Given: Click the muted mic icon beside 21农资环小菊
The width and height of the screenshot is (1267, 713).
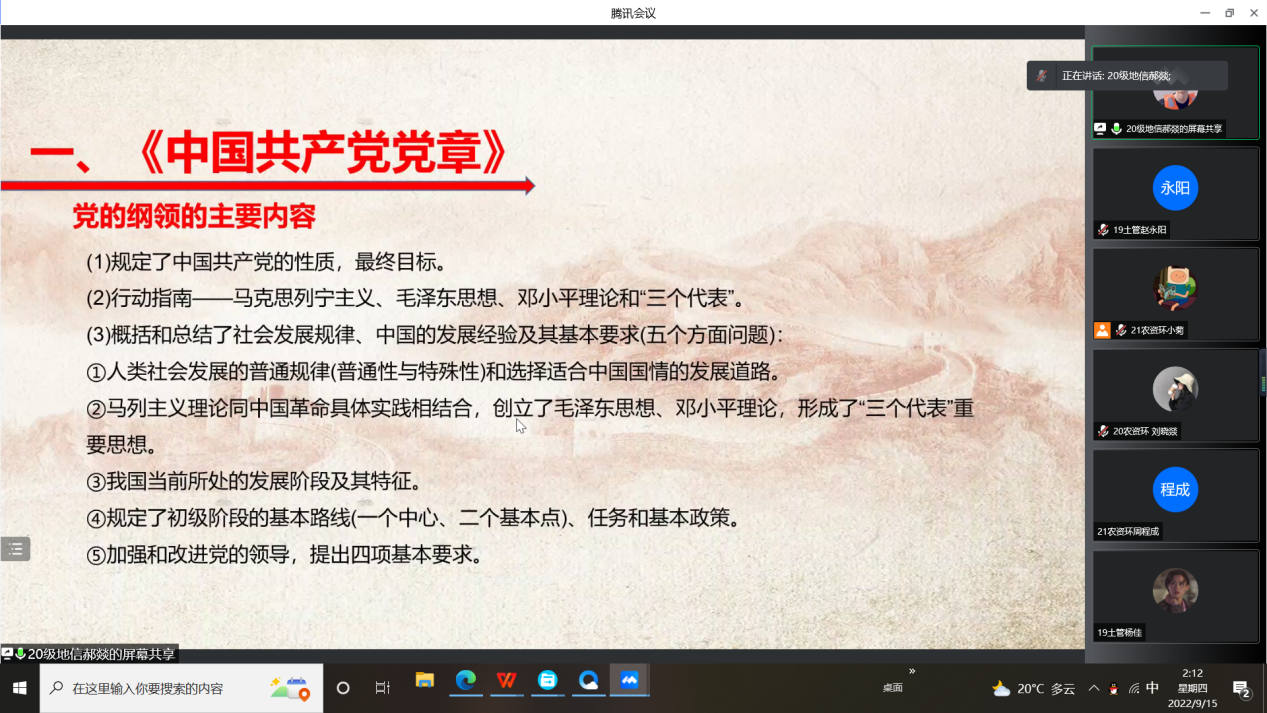Looking at the screenshot, I should pos(1121,330).
